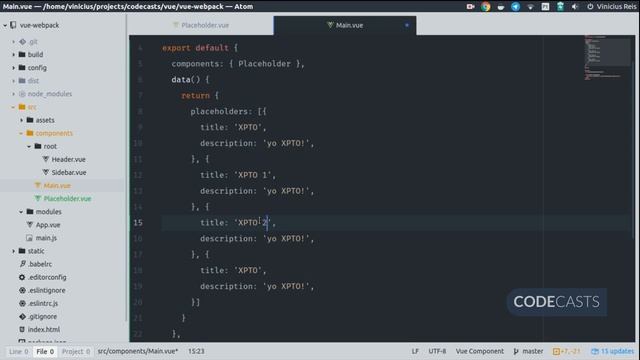
Task: Click the Header.vue Vue file icon
Action: tap(46, 159)
